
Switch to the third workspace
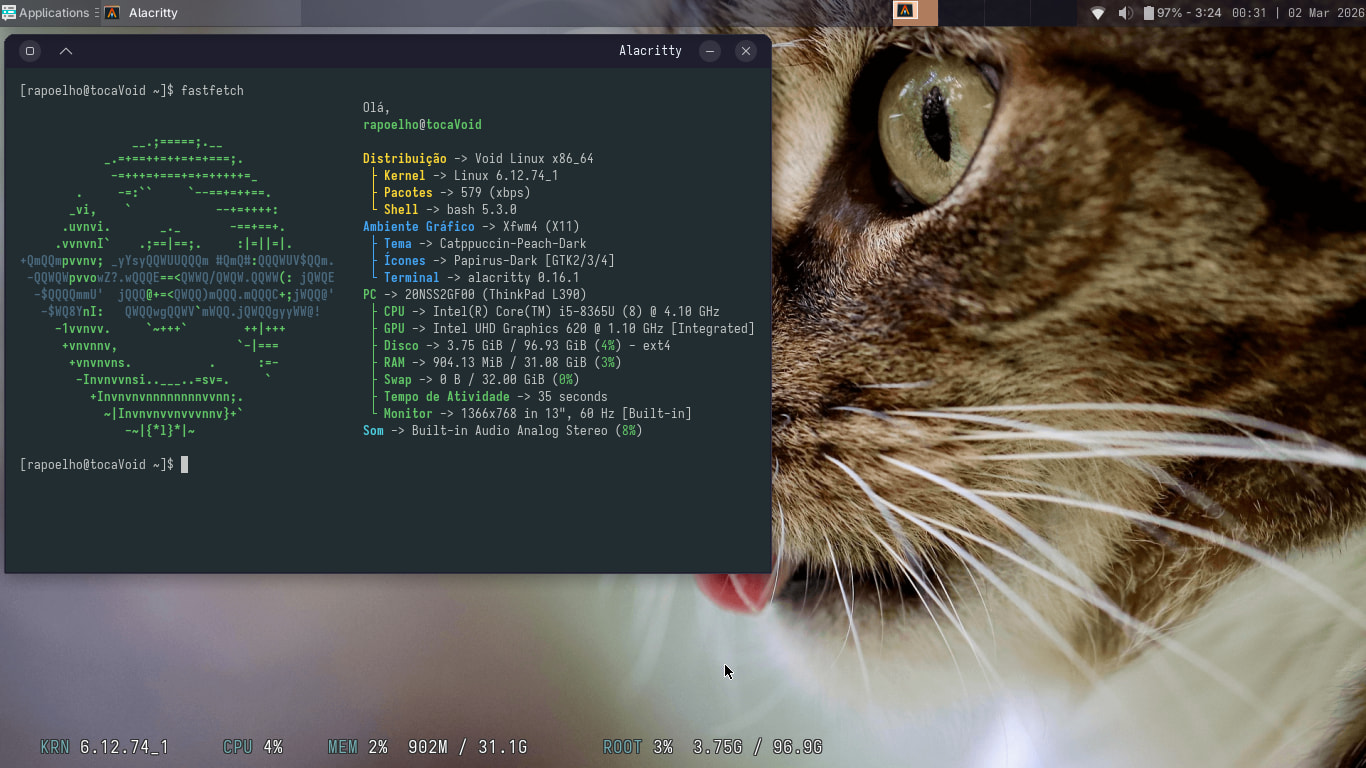point(1007,12)
